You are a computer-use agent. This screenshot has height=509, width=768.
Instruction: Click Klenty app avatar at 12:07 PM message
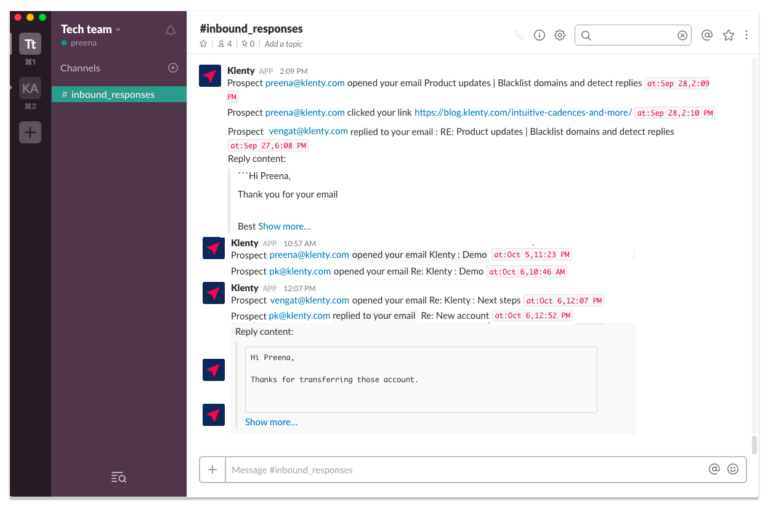click(x=214, y=293)
